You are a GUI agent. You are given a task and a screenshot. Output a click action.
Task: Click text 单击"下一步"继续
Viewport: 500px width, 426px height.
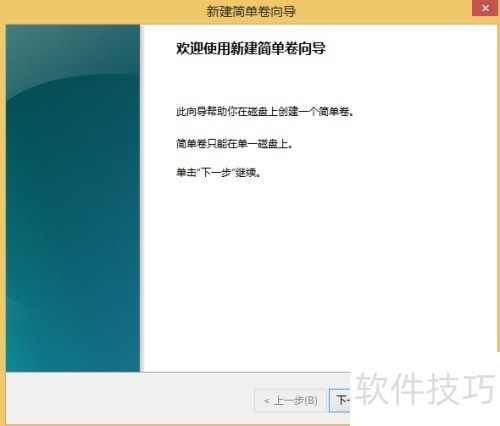point(218,173)
